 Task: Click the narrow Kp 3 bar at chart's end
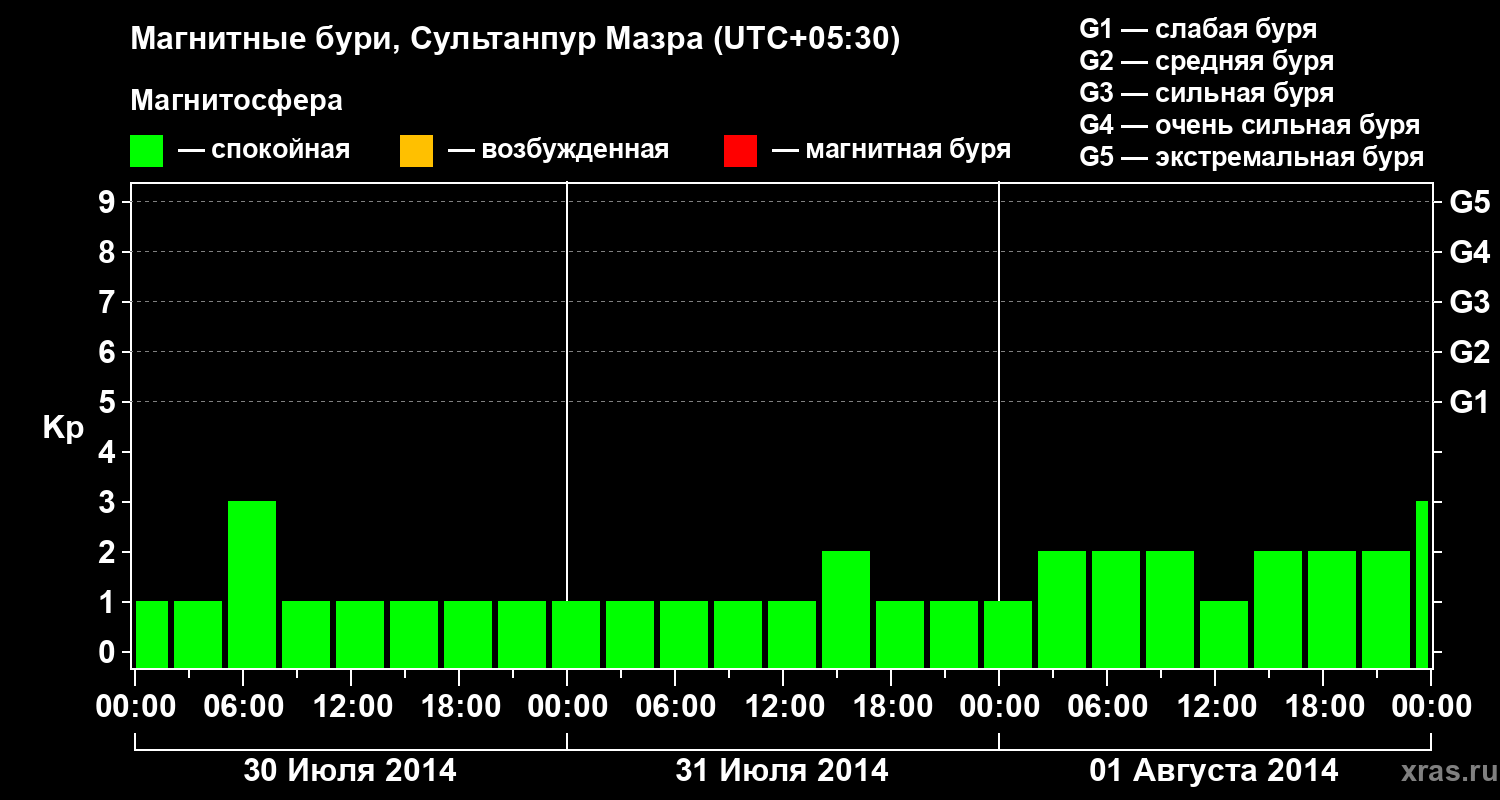coord(1422,584)
